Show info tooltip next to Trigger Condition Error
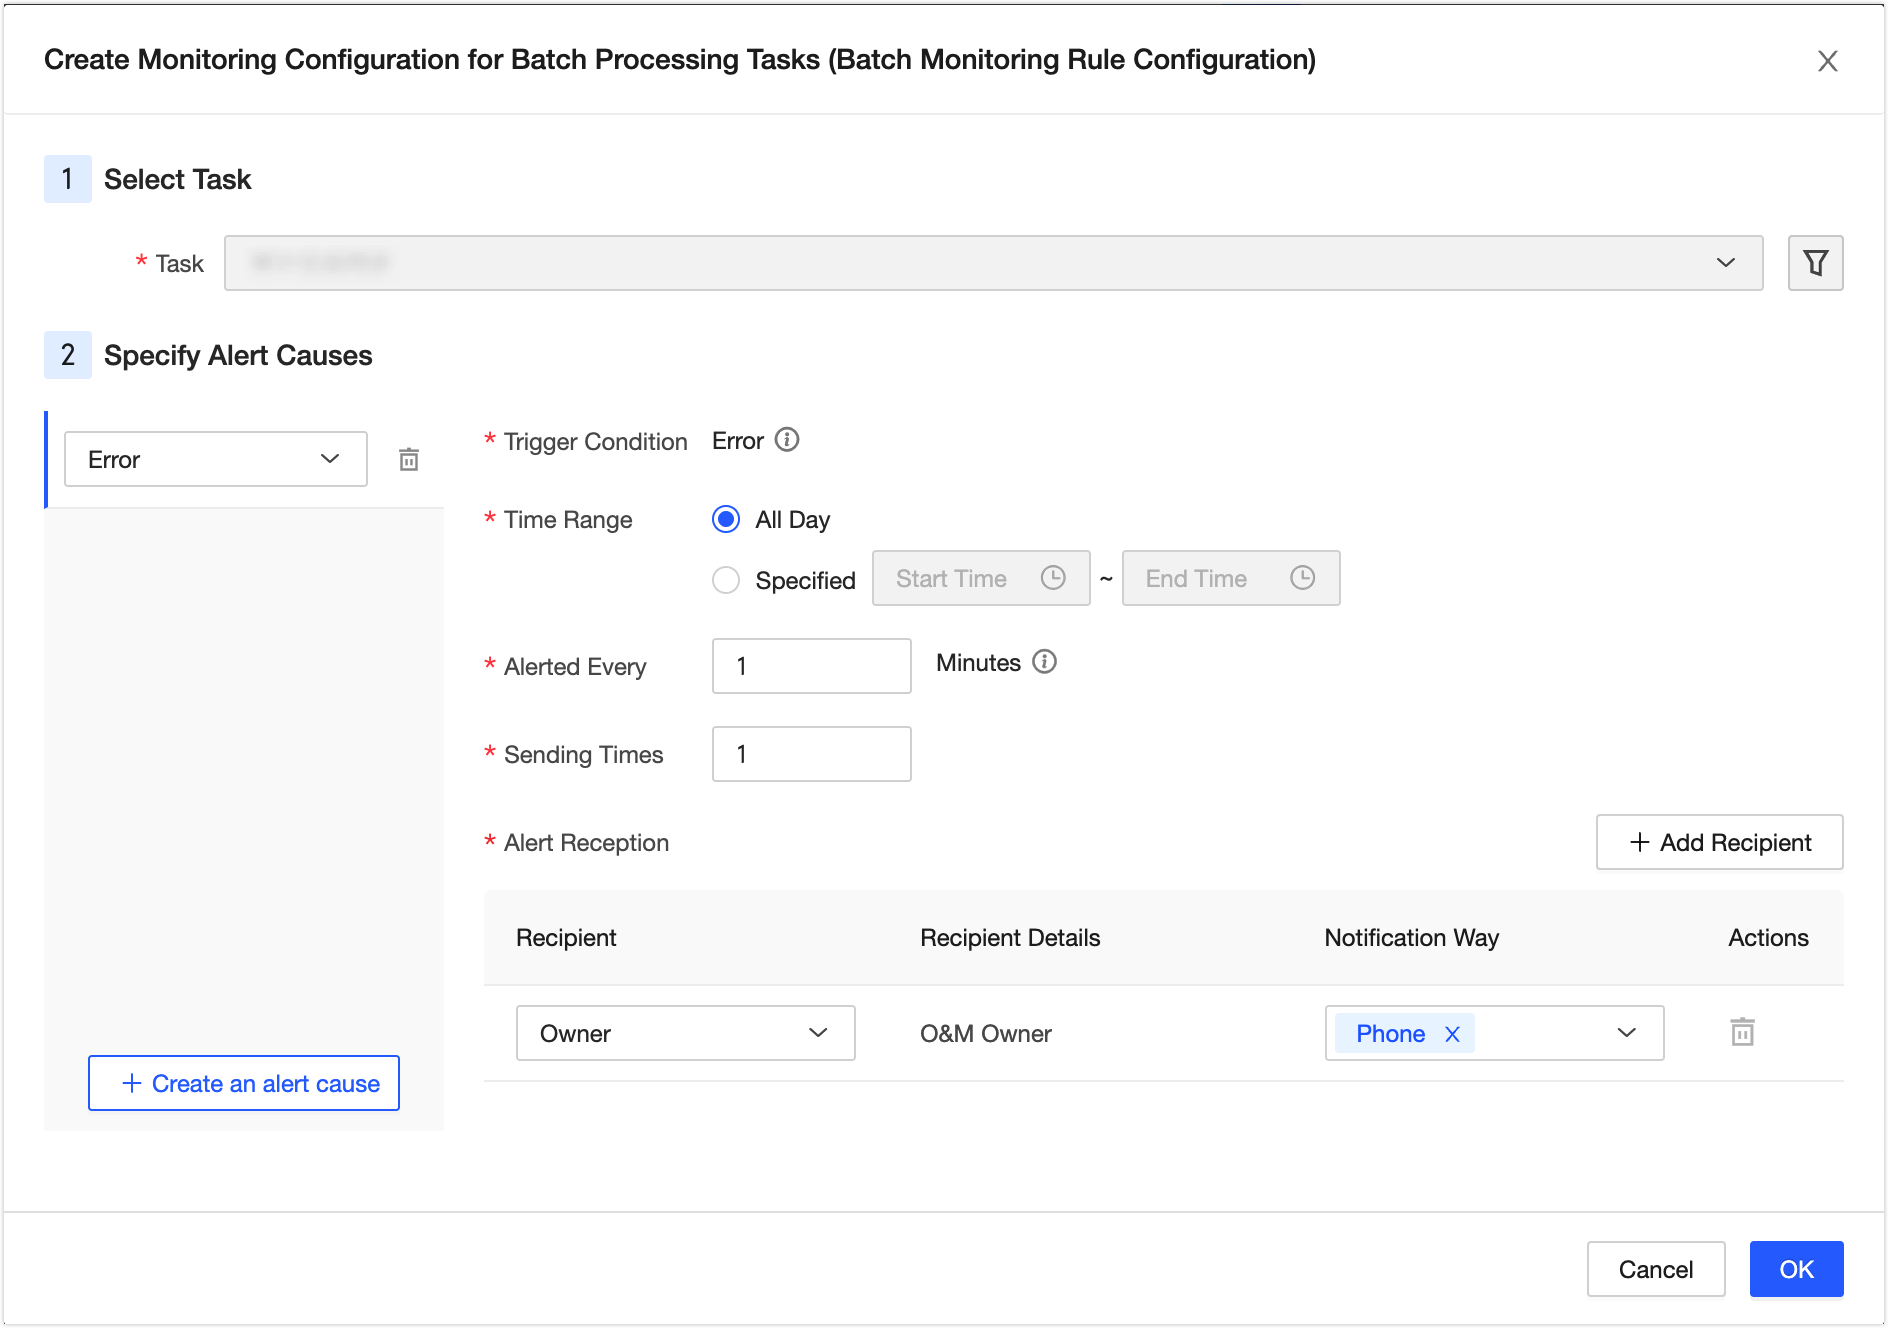This screenshot has height=1328, width=1888. (x=787, y=440)
